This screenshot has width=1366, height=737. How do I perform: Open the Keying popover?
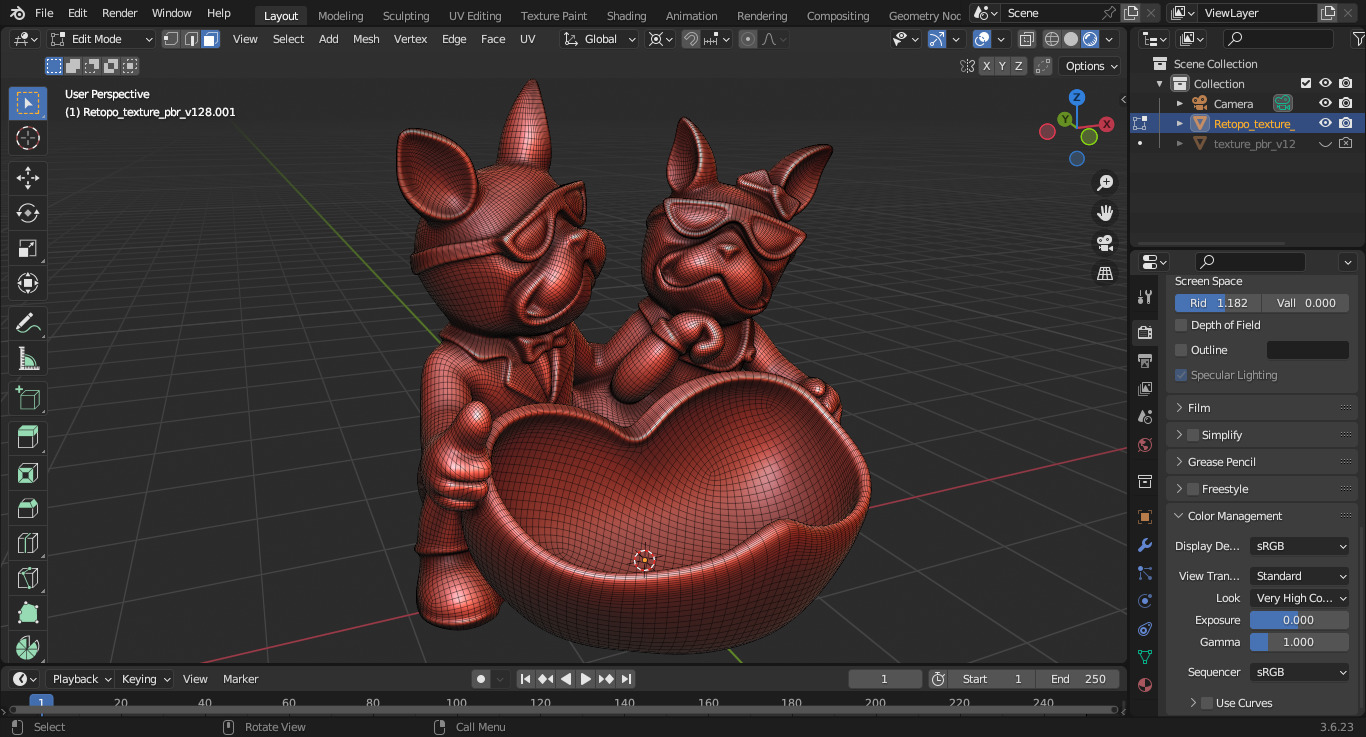click(146, 679)
